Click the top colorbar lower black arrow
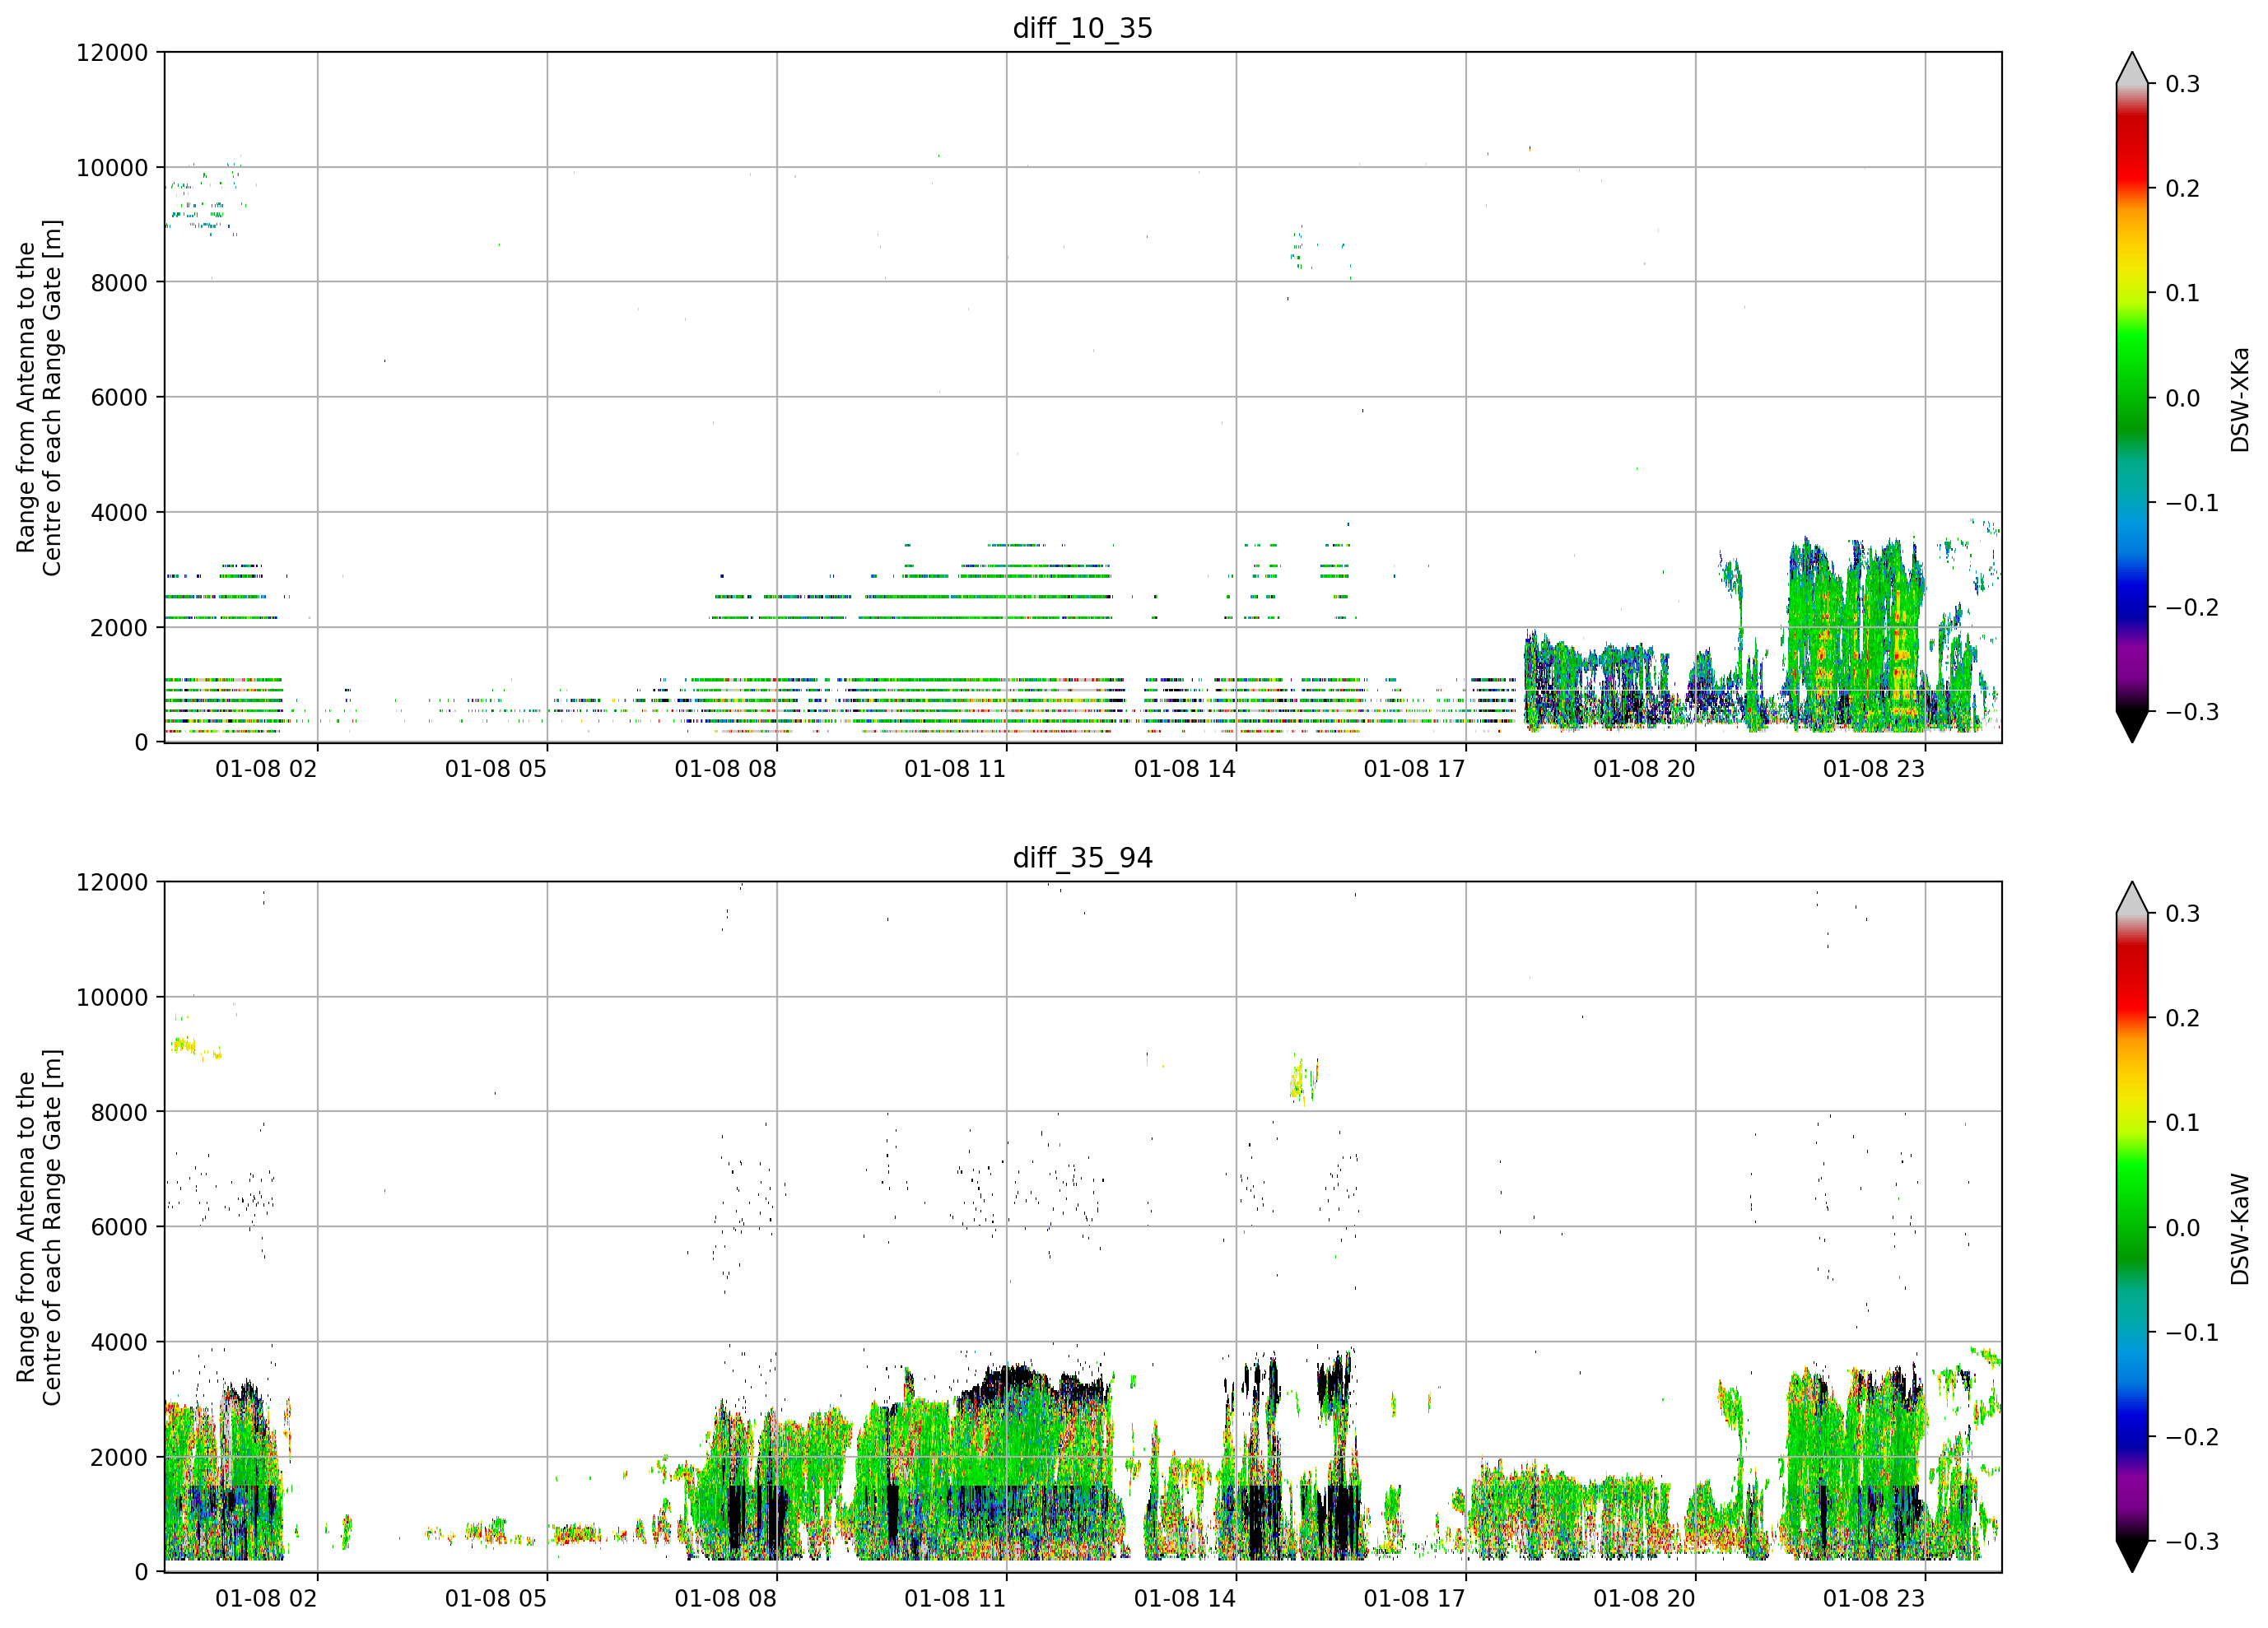The width and height of the screenshot is (2268, 1628). [x=2132, y=727]
